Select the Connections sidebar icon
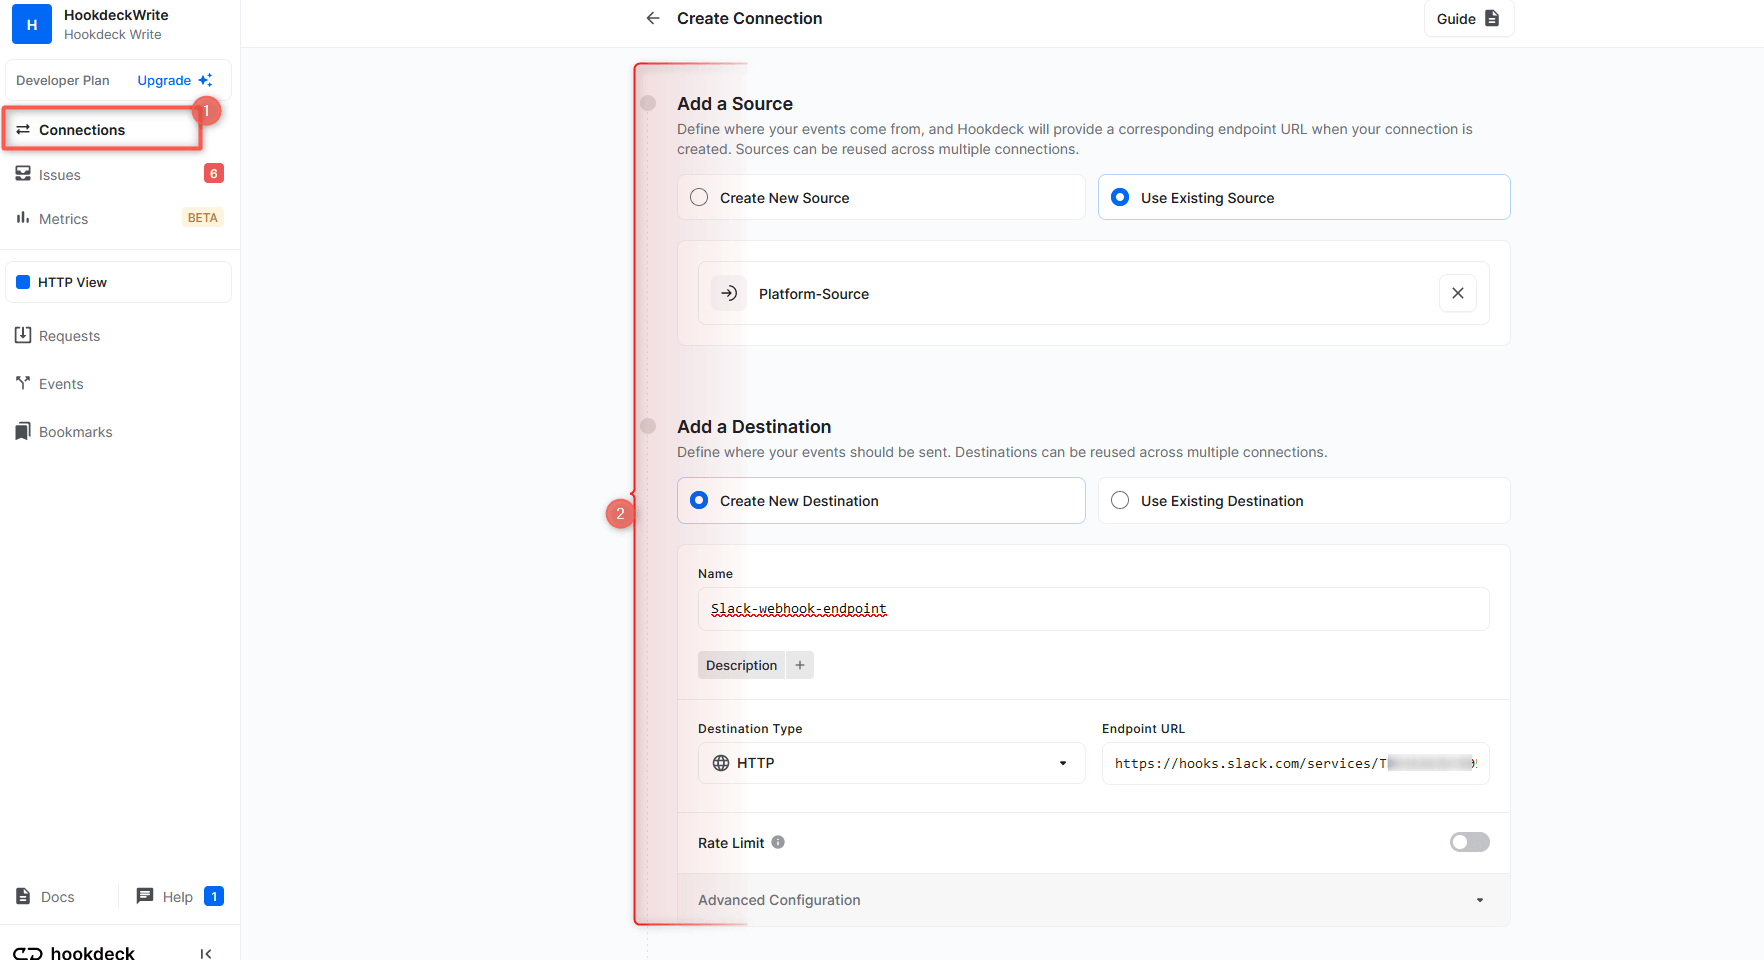Viewport: 1764px width, 960px height. tap(23, 129)
